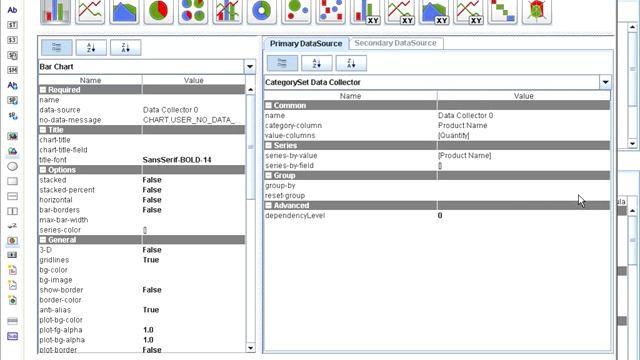640x360 pixels.
Task: Select the Waterfall chart type icon
Action: [502, 11]
